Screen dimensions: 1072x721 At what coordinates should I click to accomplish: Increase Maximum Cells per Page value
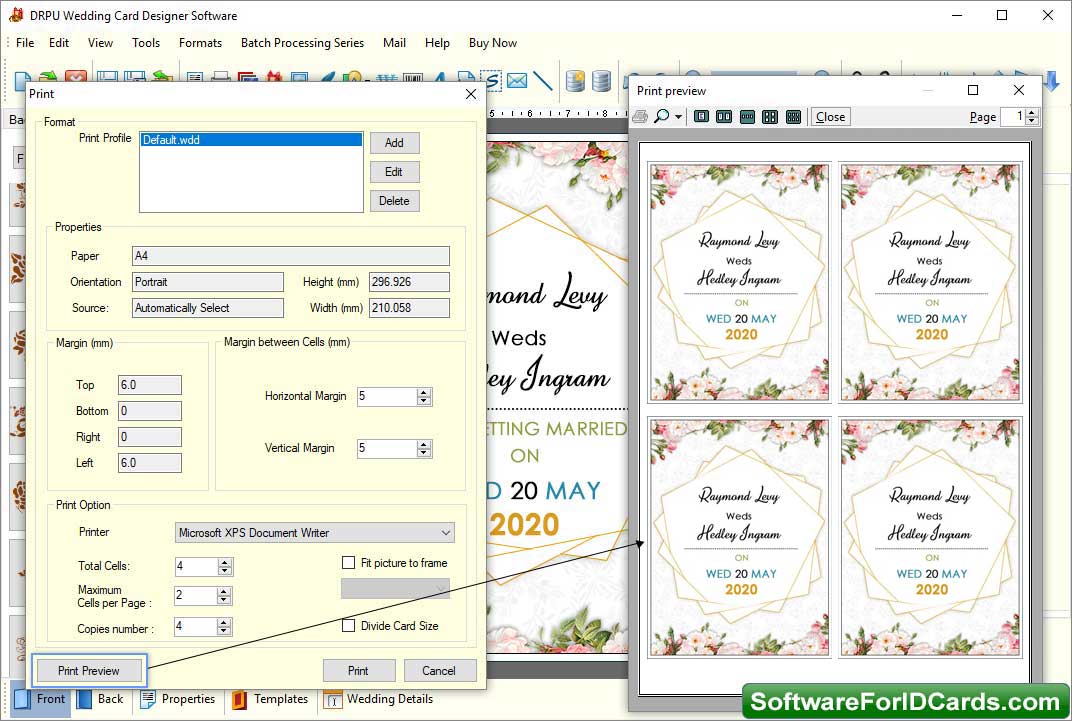(x=224, y=592)
